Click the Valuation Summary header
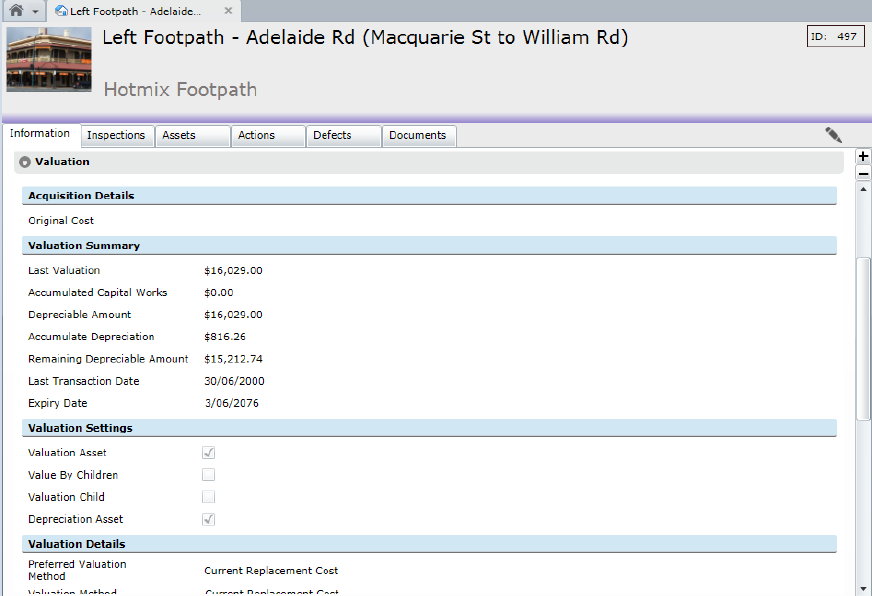Viewport: 872px width, 596px height. pyautogui.click(x=429, y=246)
